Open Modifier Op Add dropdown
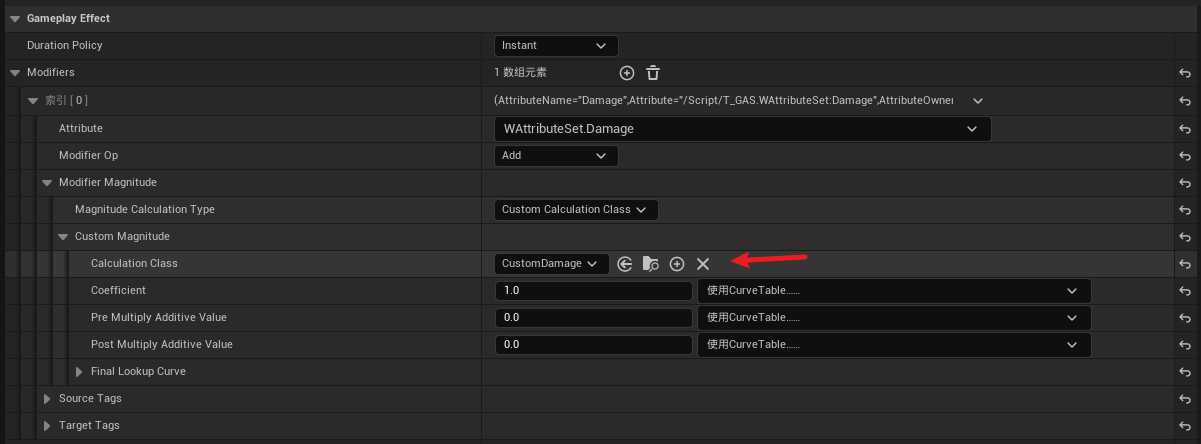The image size is (1201, 444). click(556, 156)
